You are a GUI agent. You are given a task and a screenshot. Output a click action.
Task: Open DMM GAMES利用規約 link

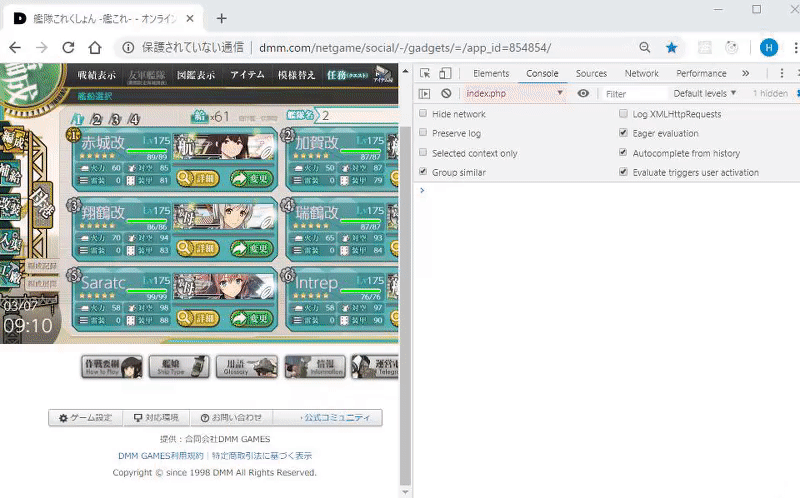[161, 456]
